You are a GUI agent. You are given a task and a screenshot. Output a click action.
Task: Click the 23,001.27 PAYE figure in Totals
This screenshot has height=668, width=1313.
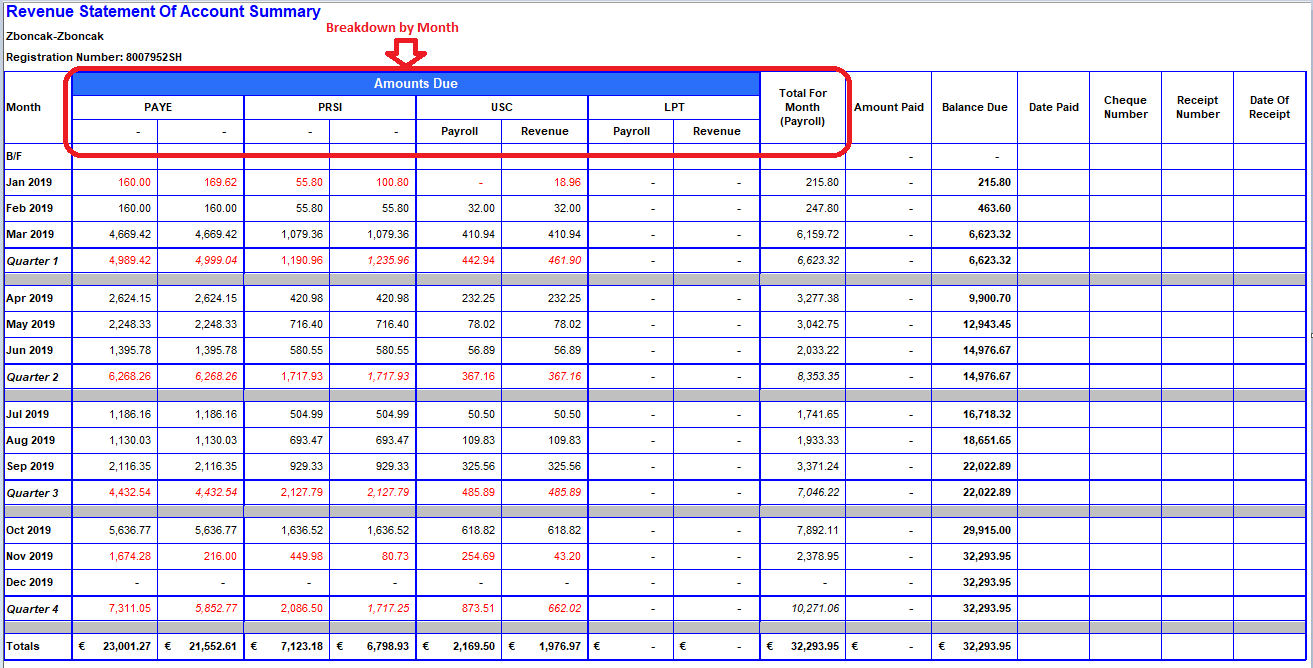point(127,646)
